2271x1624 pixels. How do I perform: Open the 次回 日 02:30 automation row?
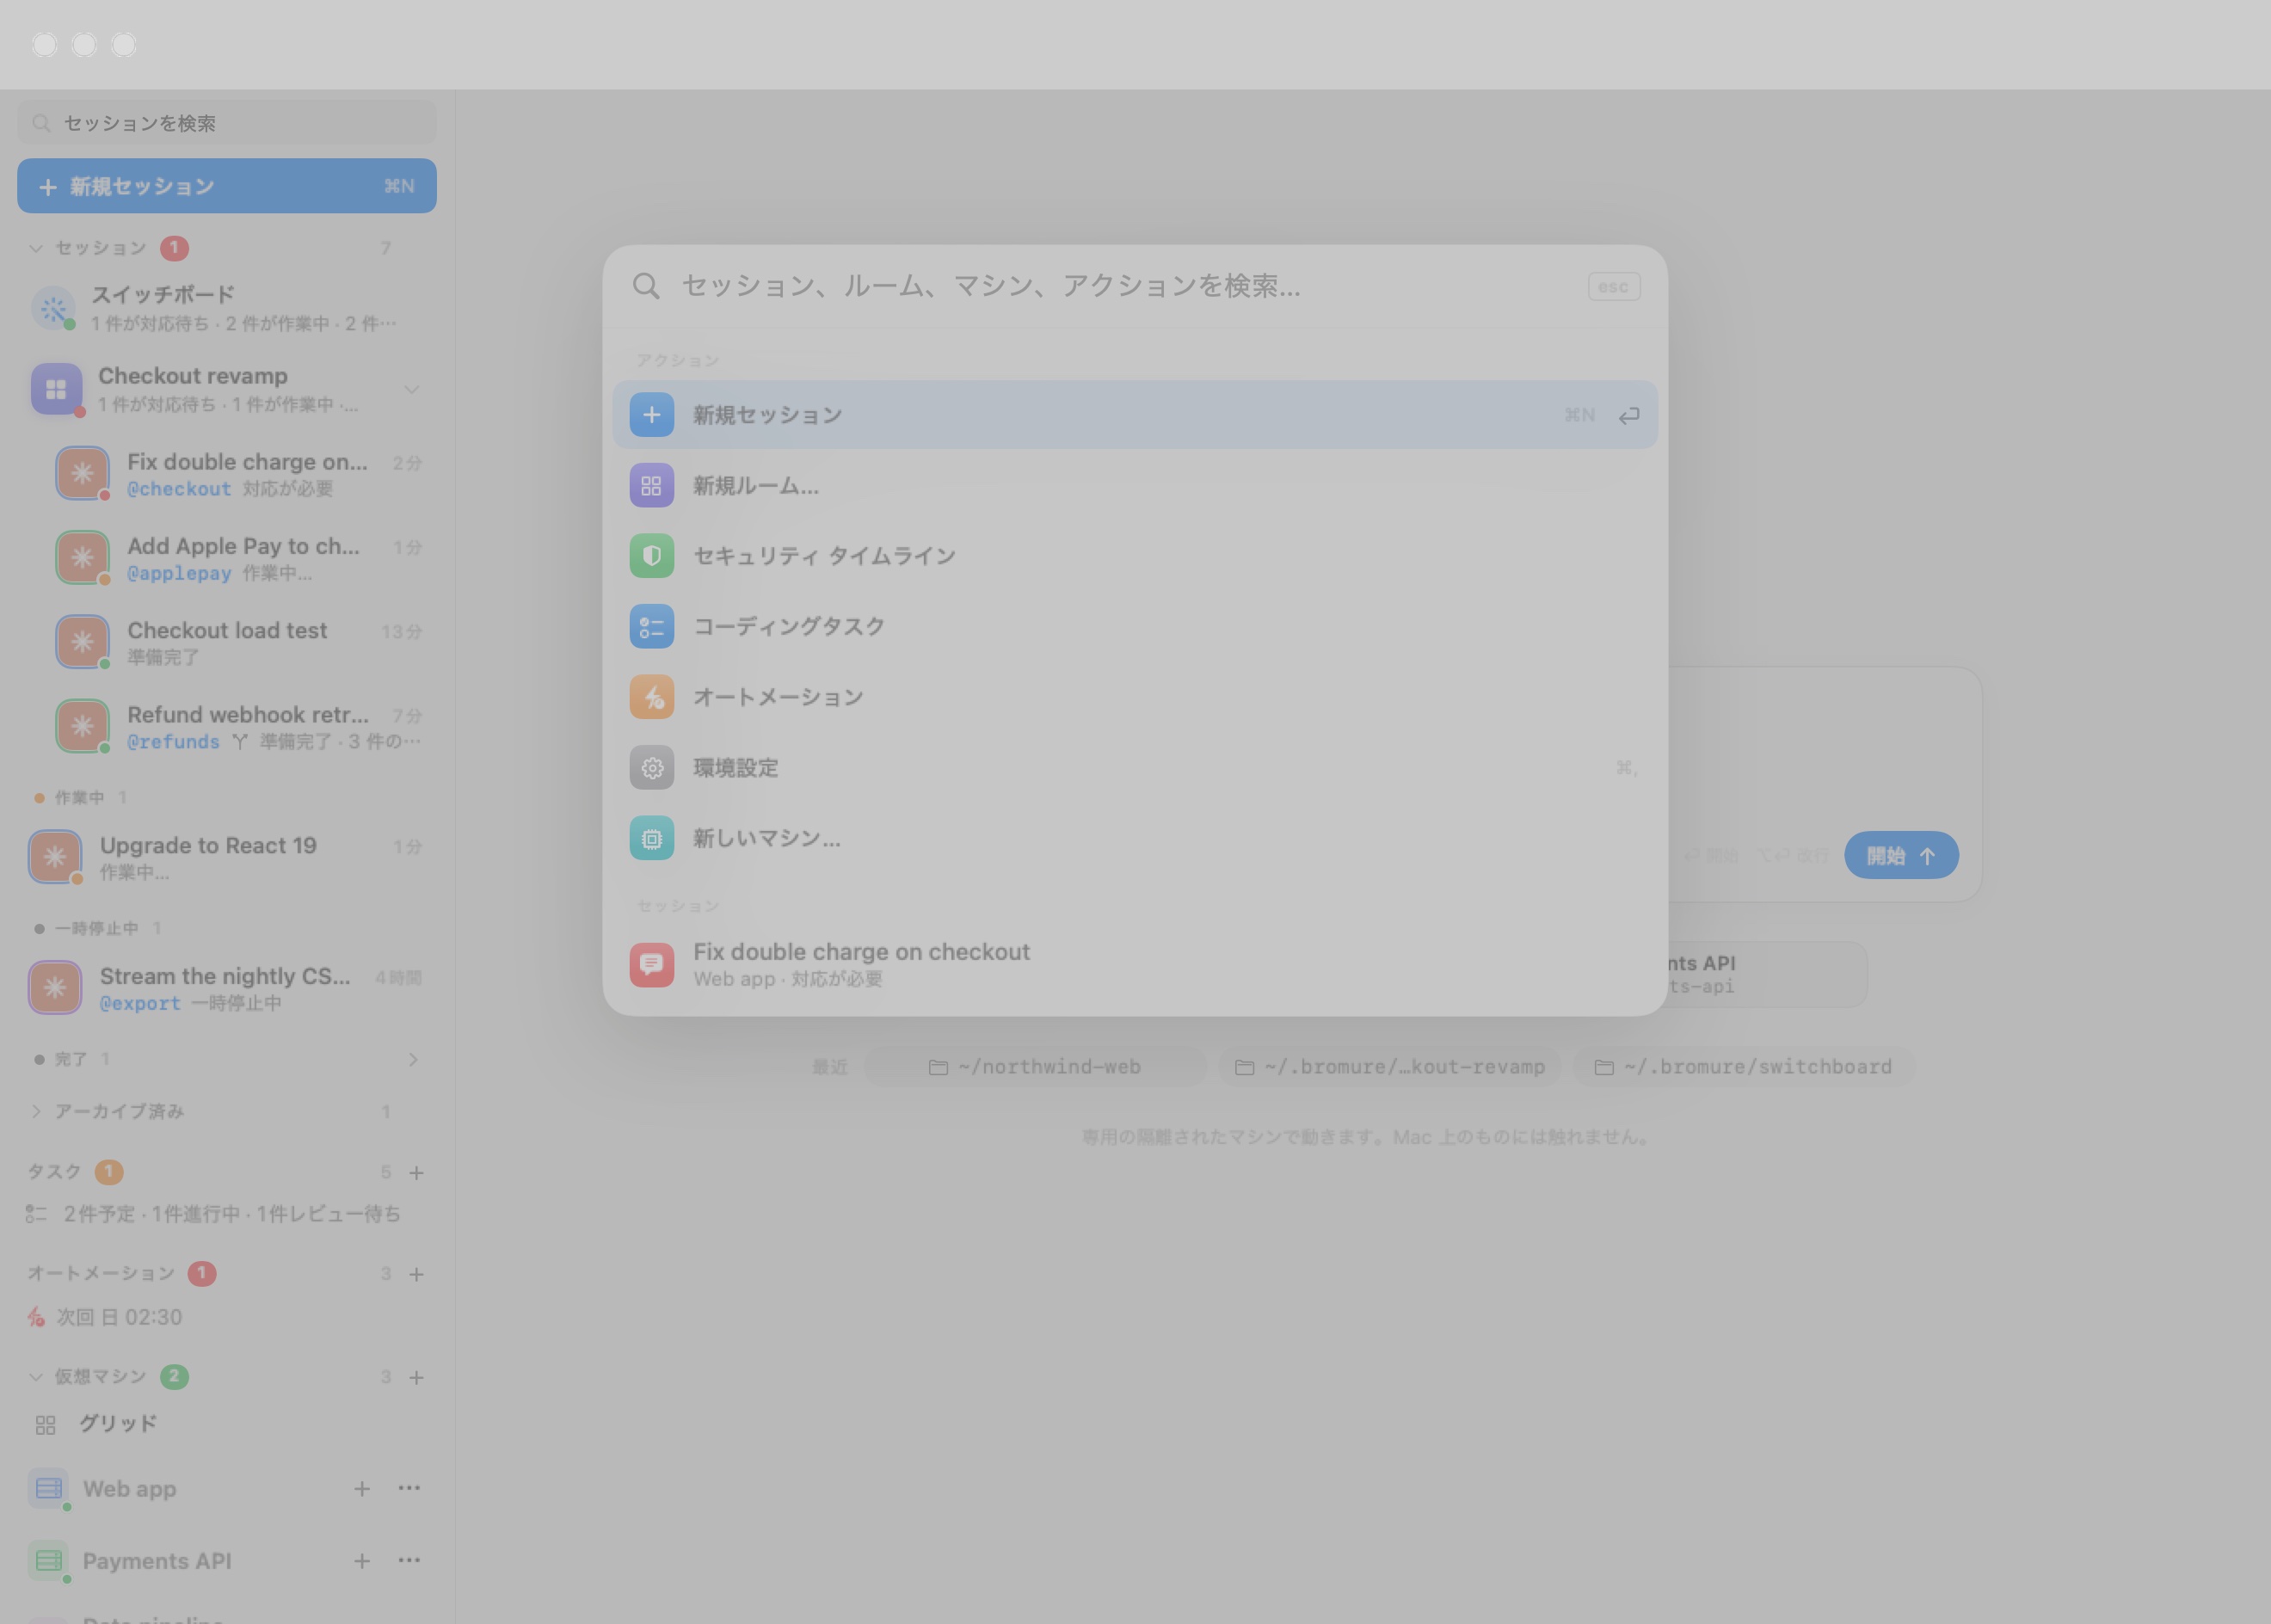click(225, 1317)
